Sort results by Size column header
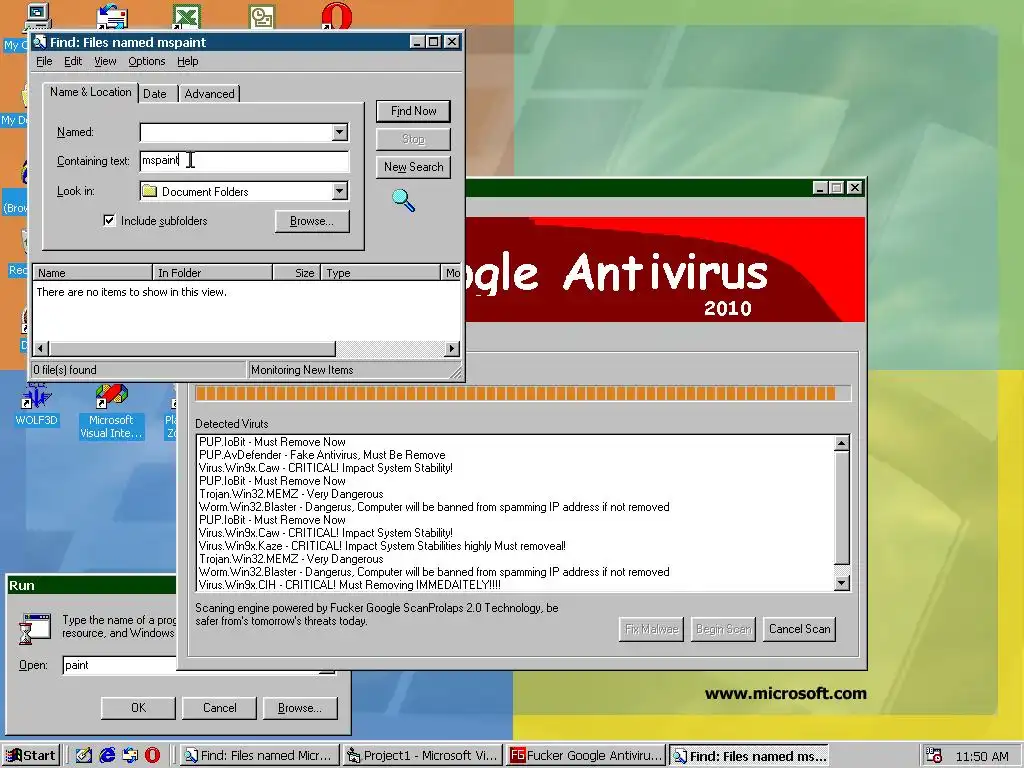This screenshot has height=768, width=1024. pos(296,273)
